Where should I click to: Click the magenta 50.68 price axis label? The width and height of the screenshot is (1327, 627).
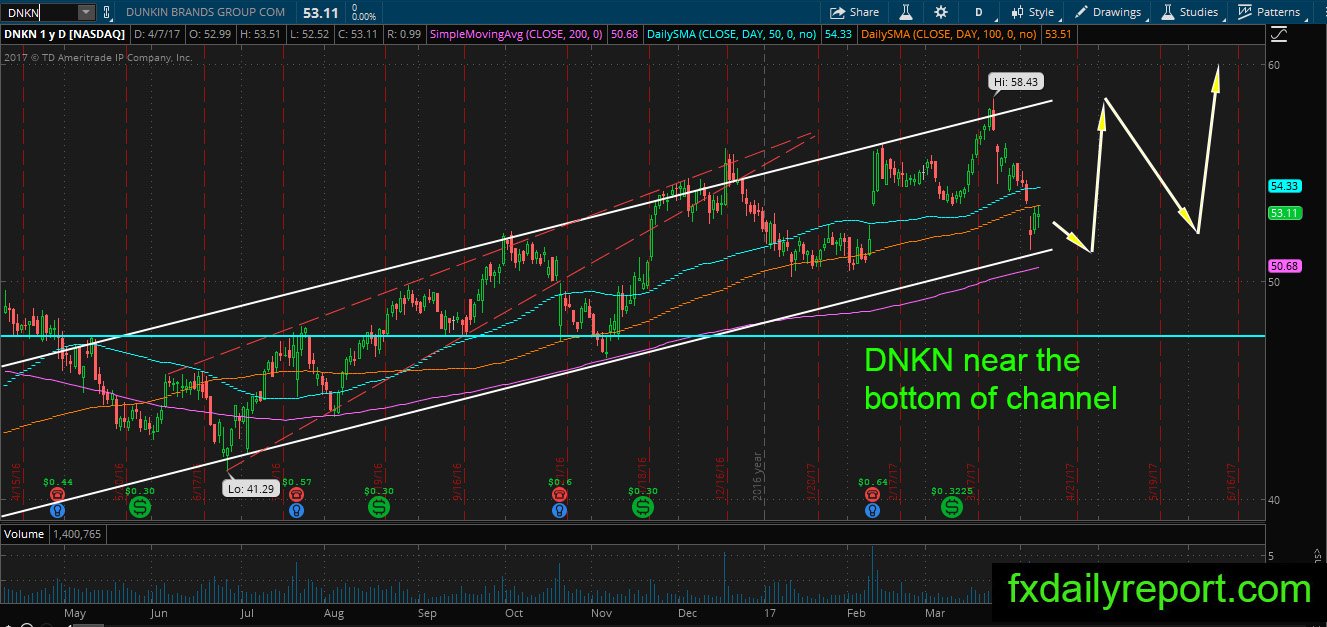click(x=1284, y=265)
